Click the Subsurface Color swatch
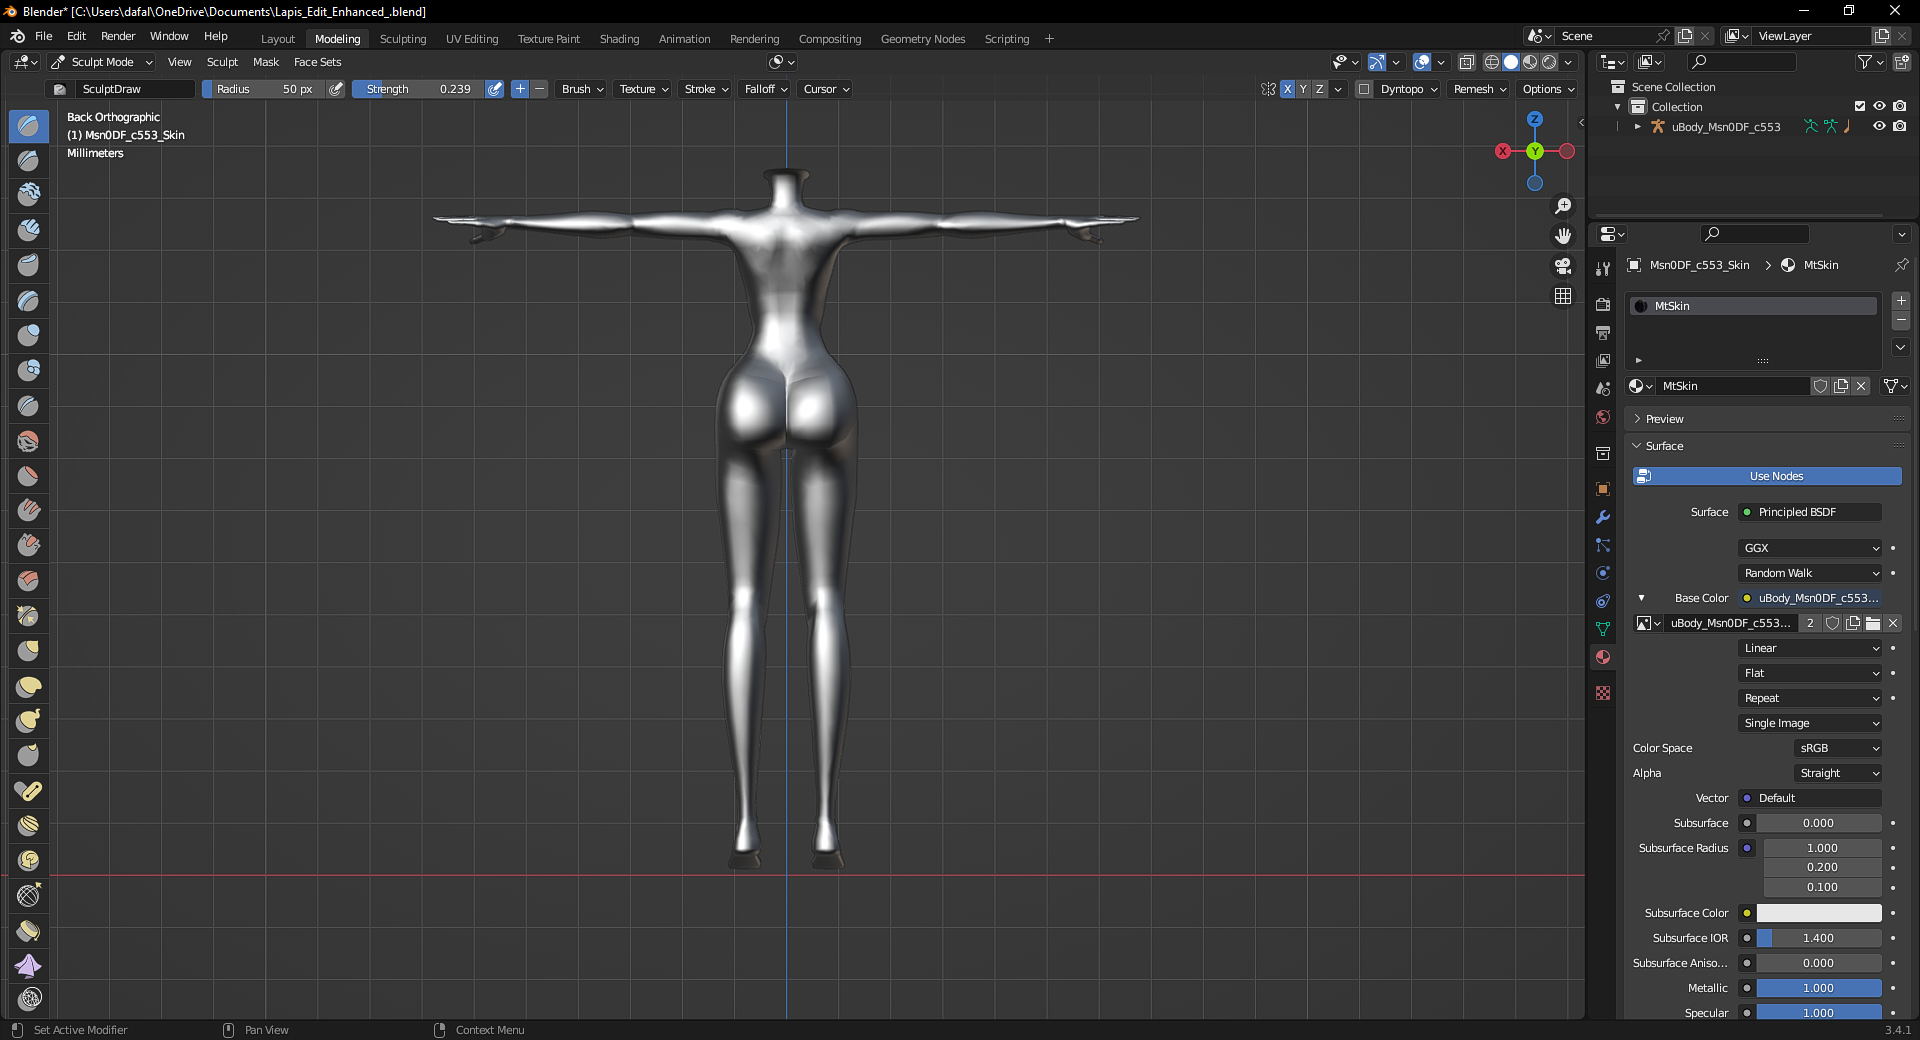The width and height of the screenshot is (1920, 1040). (1819, 913)
